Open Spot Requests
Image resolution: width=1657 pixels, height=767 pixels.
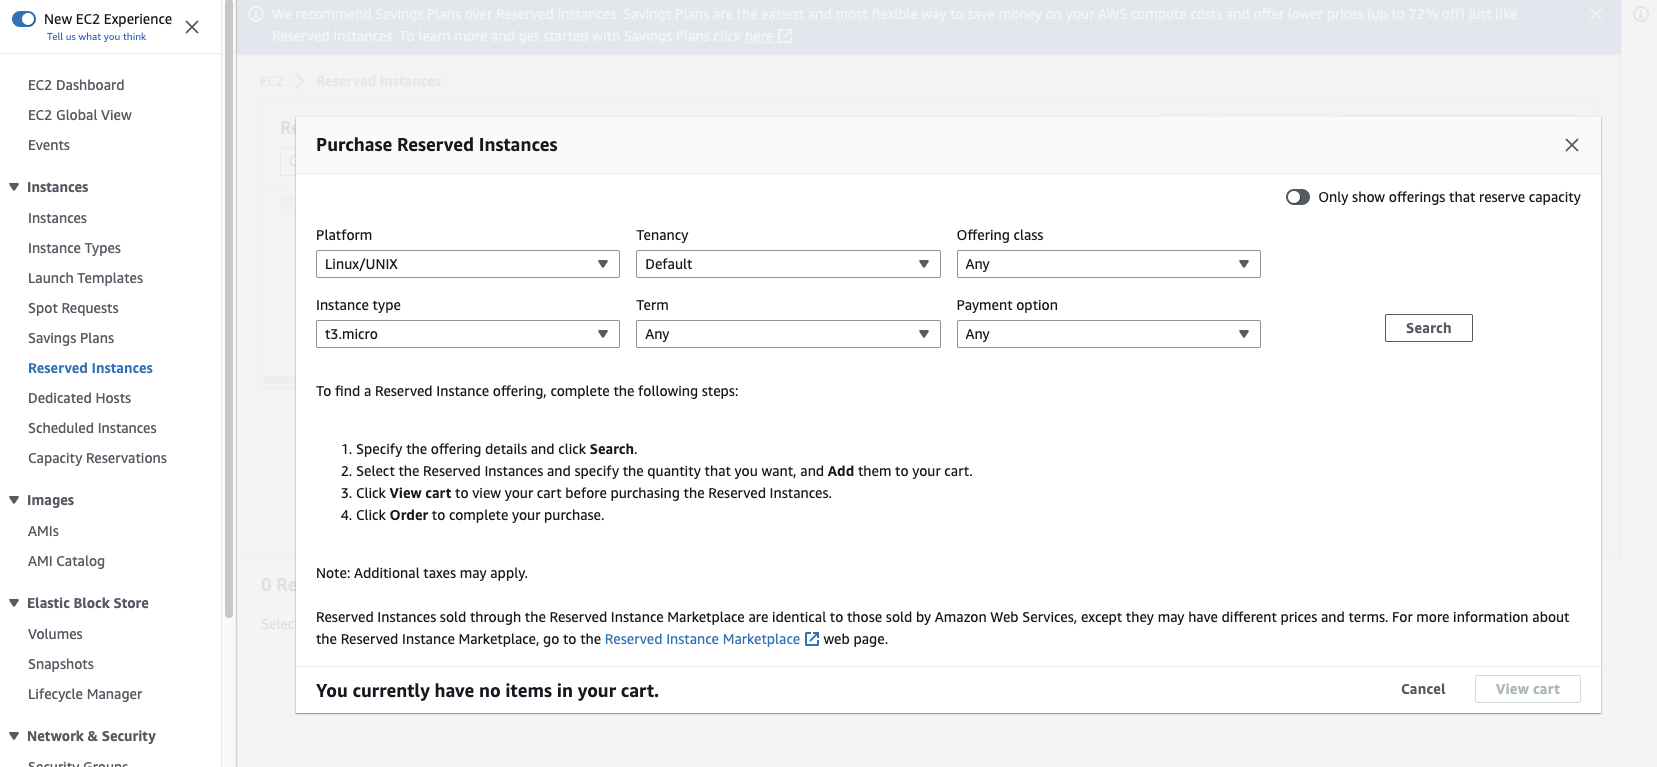point(73,308)
